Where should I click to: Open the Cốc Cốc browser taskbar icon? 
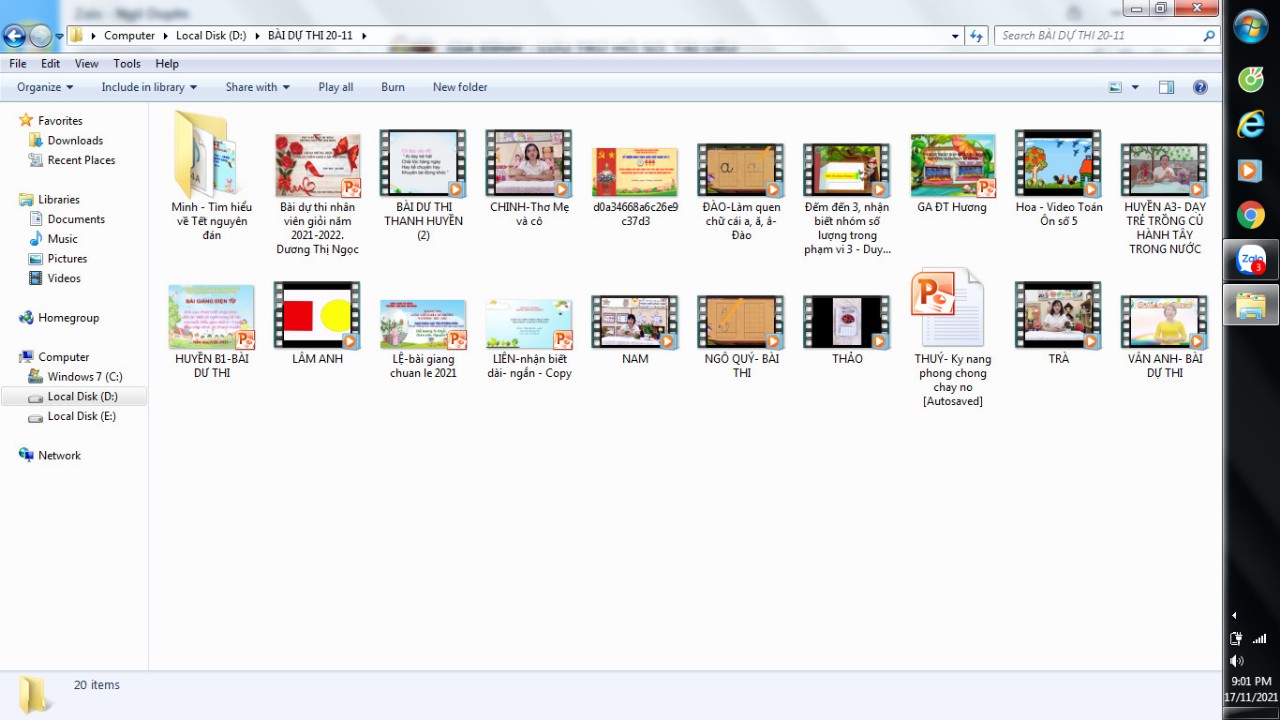pyautogui.click(x=1251, y=78)
